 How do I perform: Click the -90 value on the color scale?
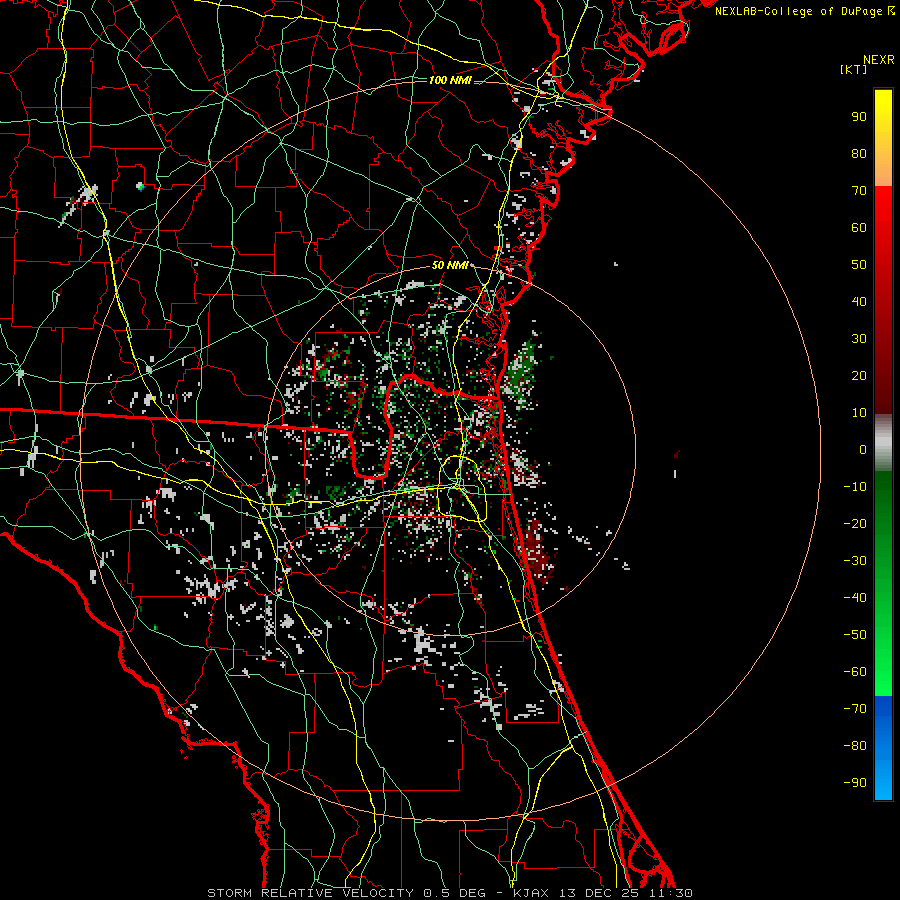pyautogui.click(x=855, y=783)
